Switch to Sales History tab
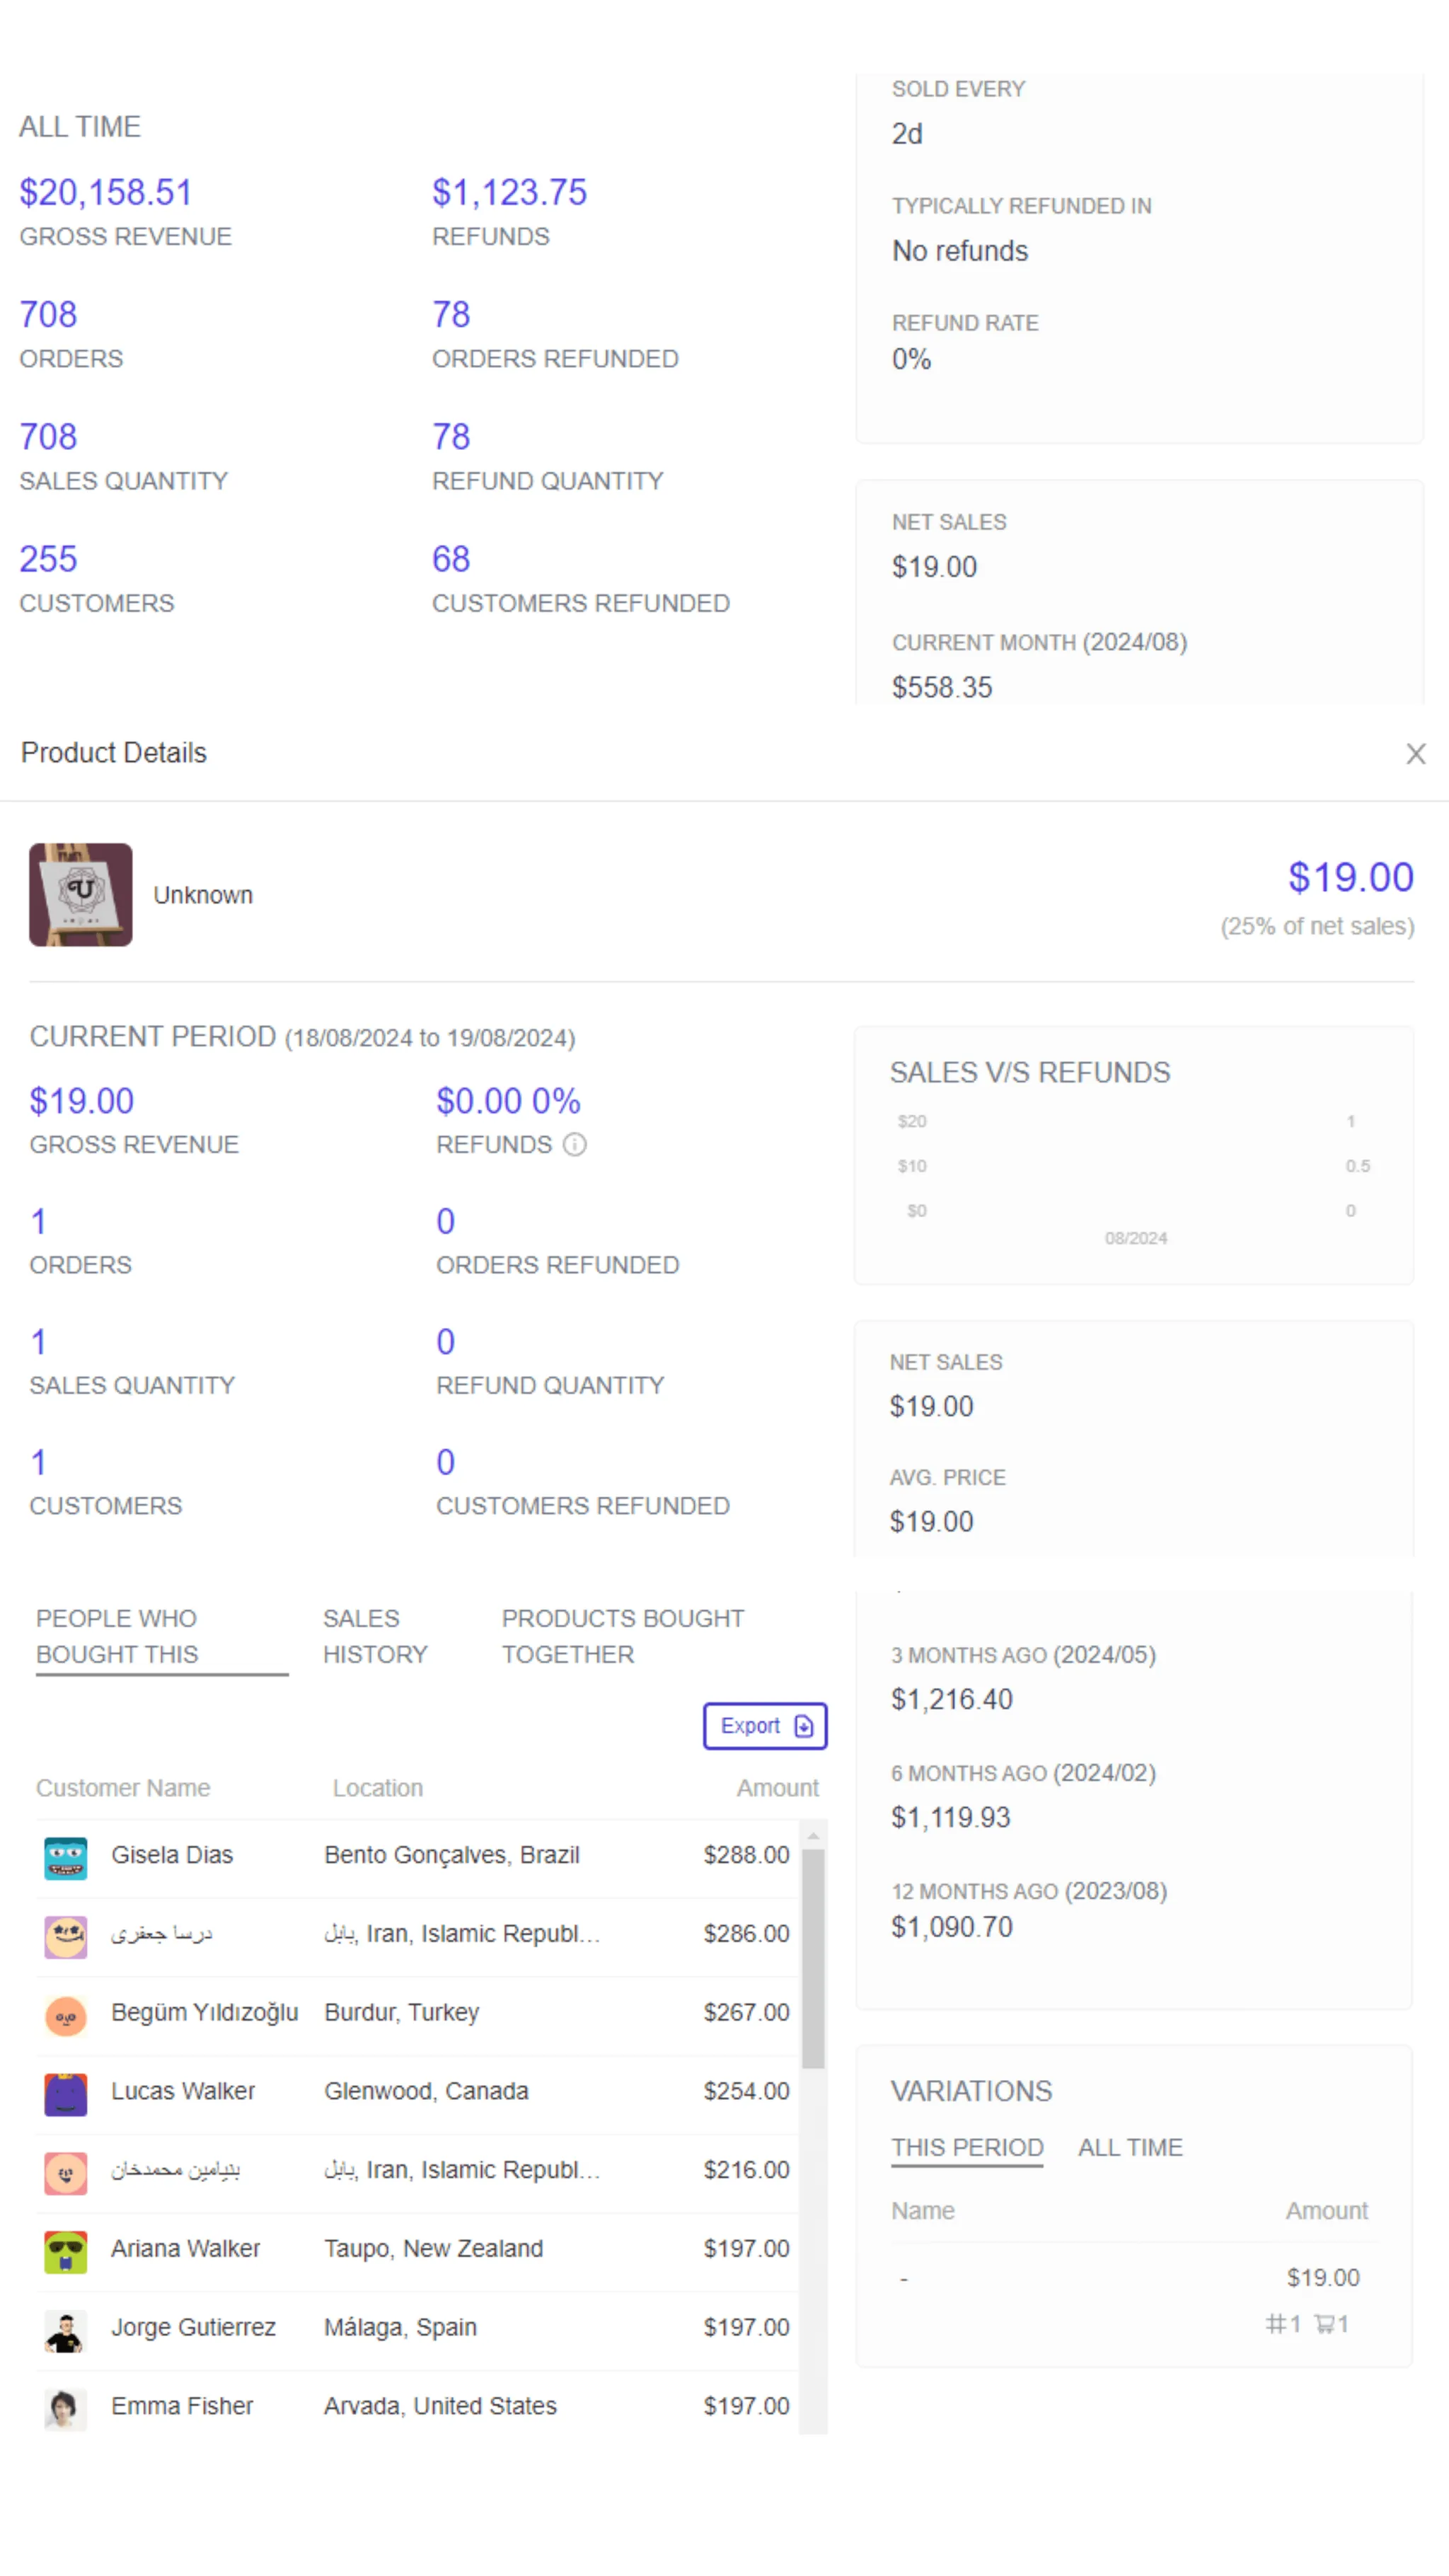The width and height of the screenshot is (1449, 2576). pyautogui.click(x=375, y=1637)
